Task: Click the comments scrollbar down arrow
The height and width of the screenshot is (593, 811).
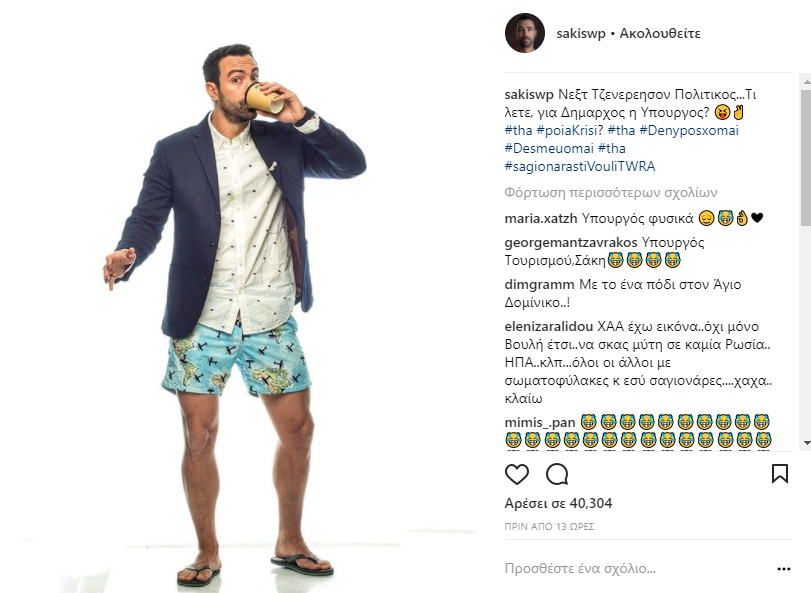Action: 804,442
